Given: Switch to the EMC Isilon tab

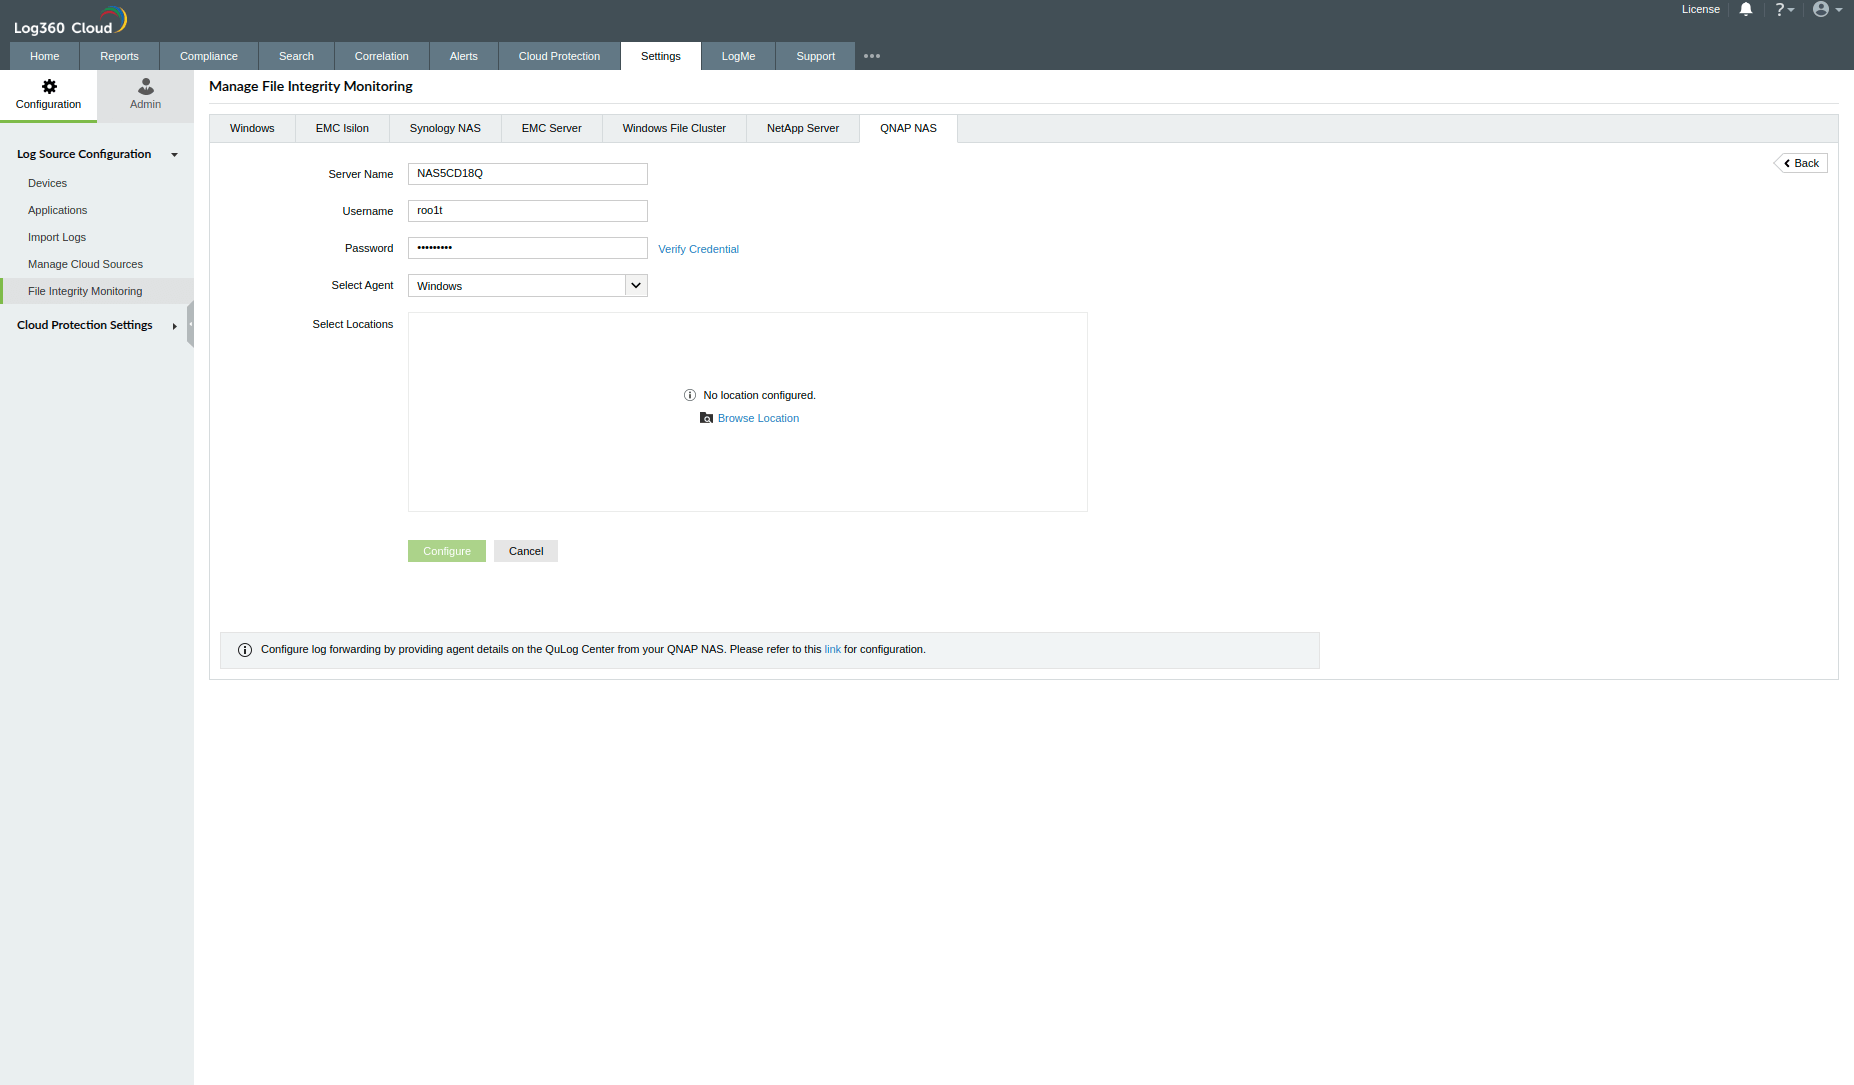Looking at the screenshot, I should [343, 129].
